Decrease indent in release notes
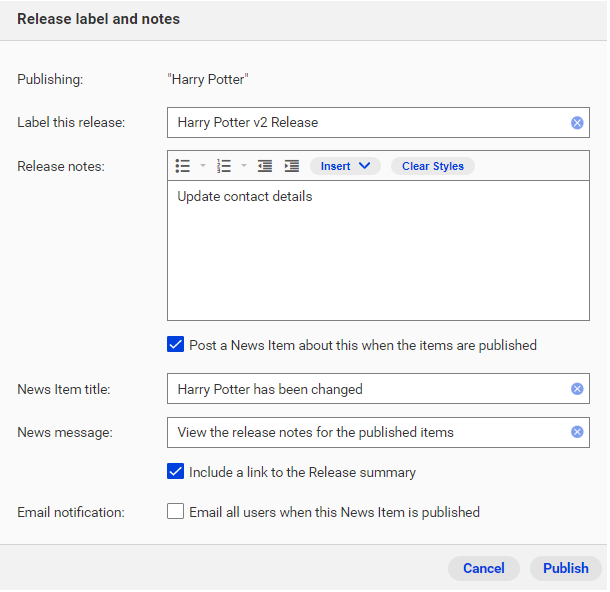The image size is (610, 592). pos(265,166)
